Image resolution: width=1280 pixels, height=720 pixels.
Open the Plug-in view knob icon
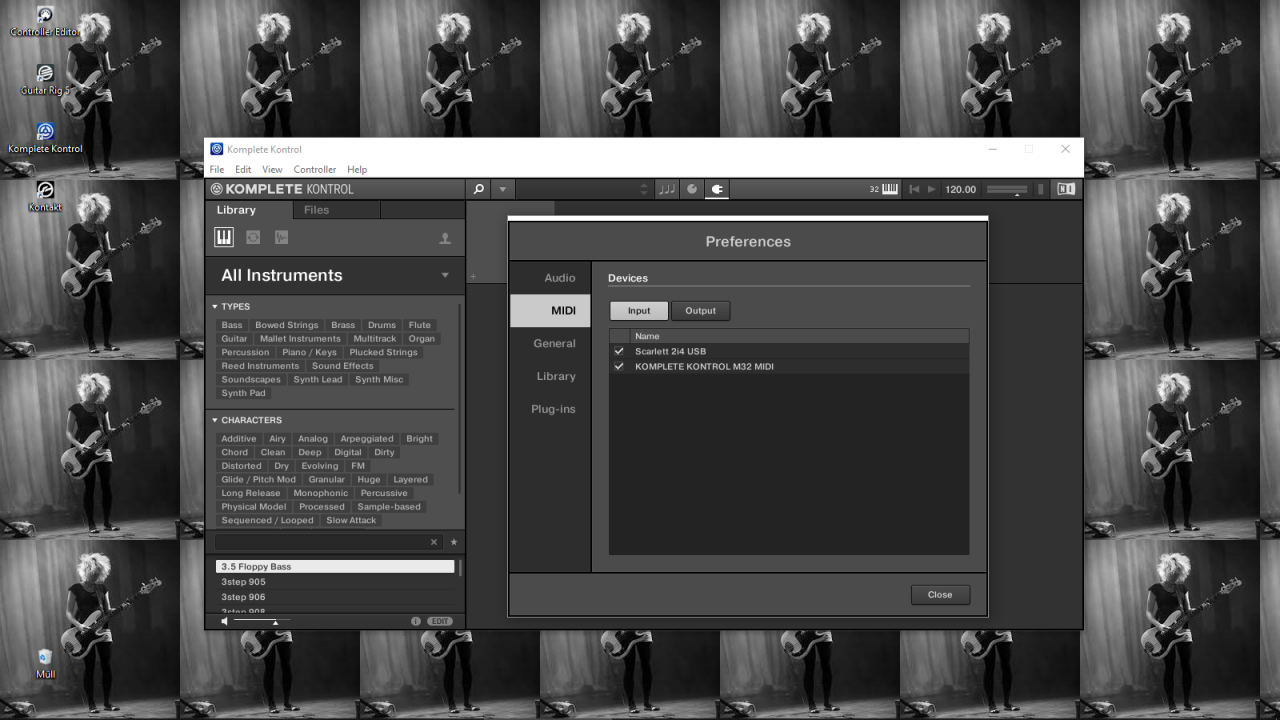pos(692,189)
